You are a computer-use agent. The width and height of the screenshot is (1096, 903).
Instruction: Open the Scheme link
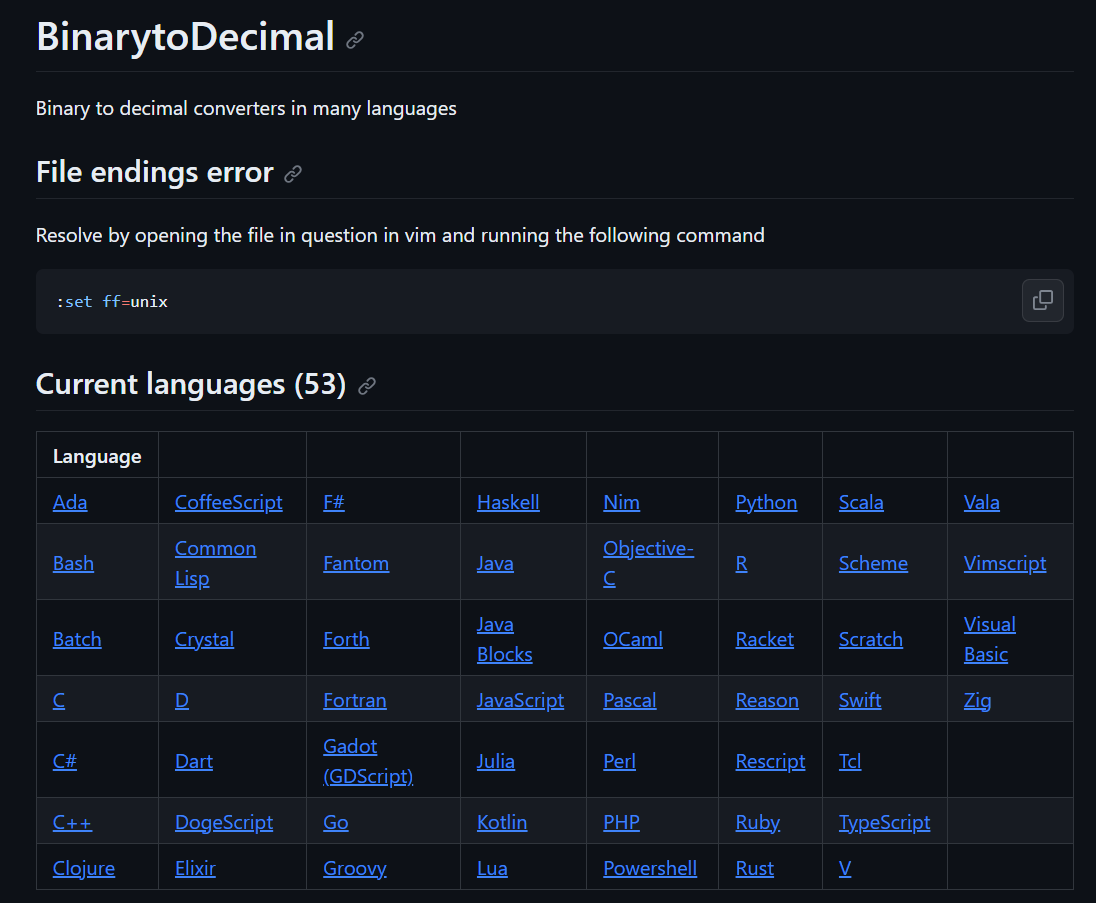click(873, 563)
